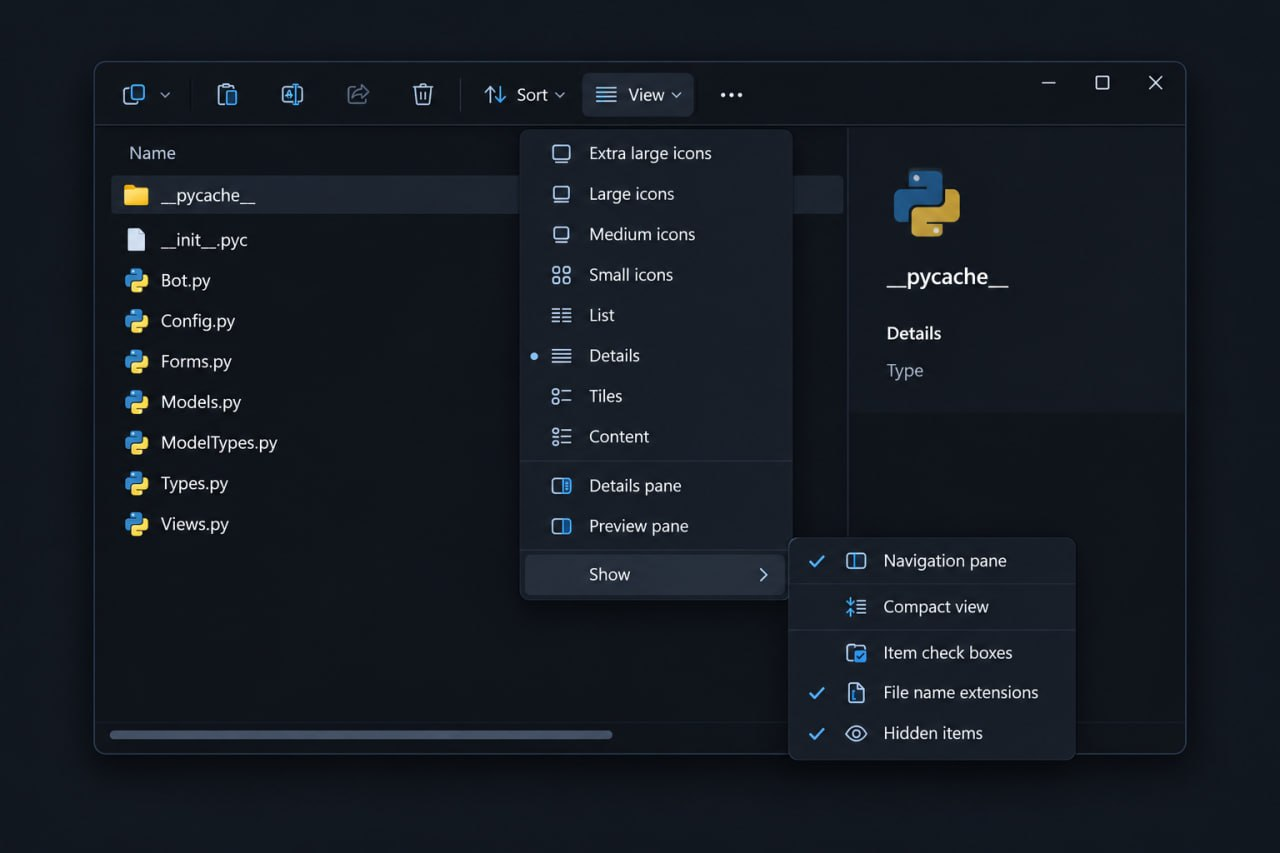The image size is (1280, 853).
Task: Click the Details heading in the right pane
Action: pos(914,334)
